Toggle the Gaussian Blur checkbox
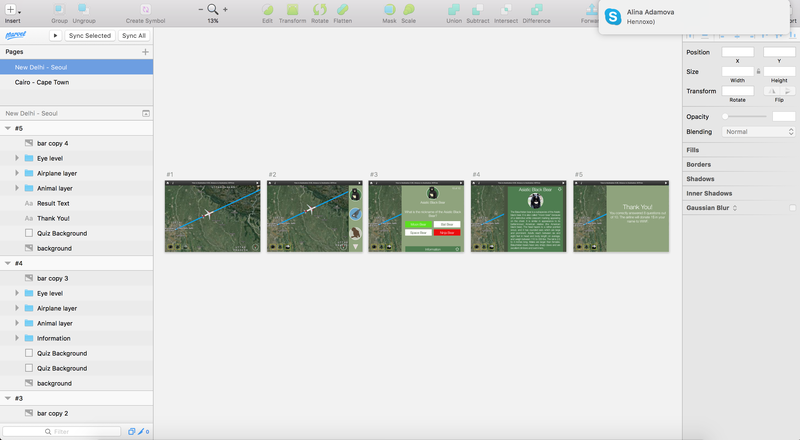 [792, 208]
